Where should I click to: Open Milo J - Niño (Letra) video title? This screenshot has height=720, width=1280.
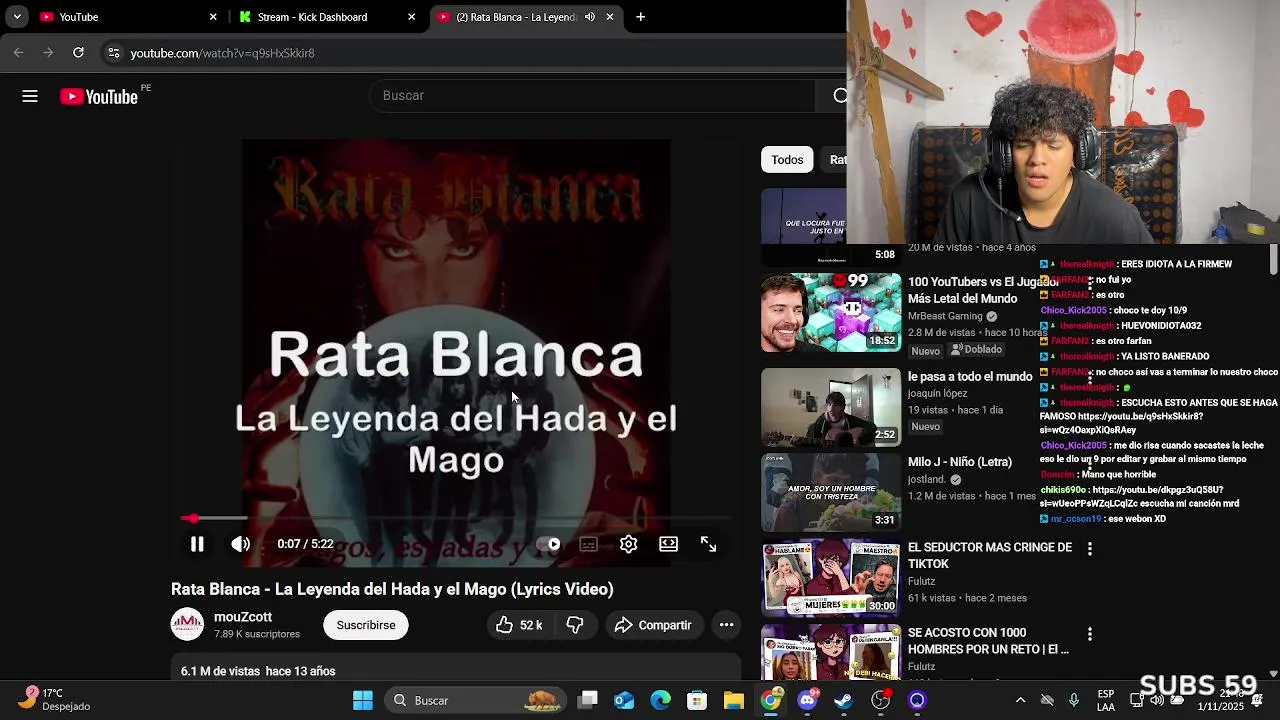pyautogui.click(x=960, y=462)
